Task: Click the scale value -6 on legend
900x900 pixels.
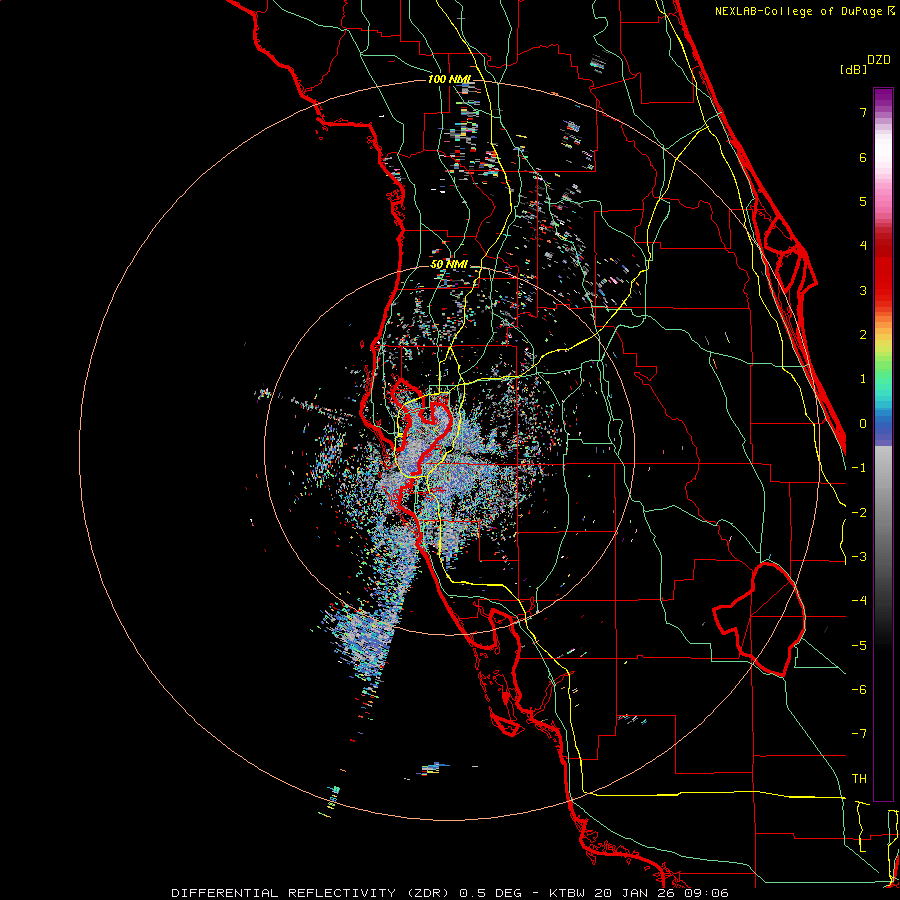Action: click(859, 690)
